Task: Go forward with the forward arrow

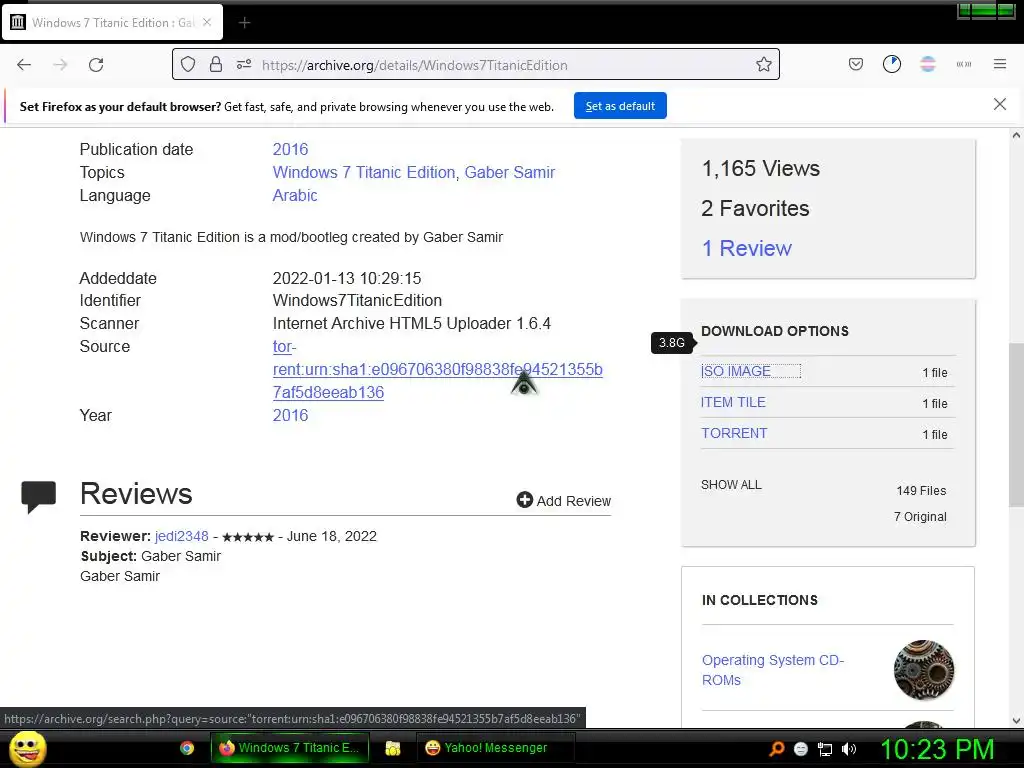Action: 60,65
